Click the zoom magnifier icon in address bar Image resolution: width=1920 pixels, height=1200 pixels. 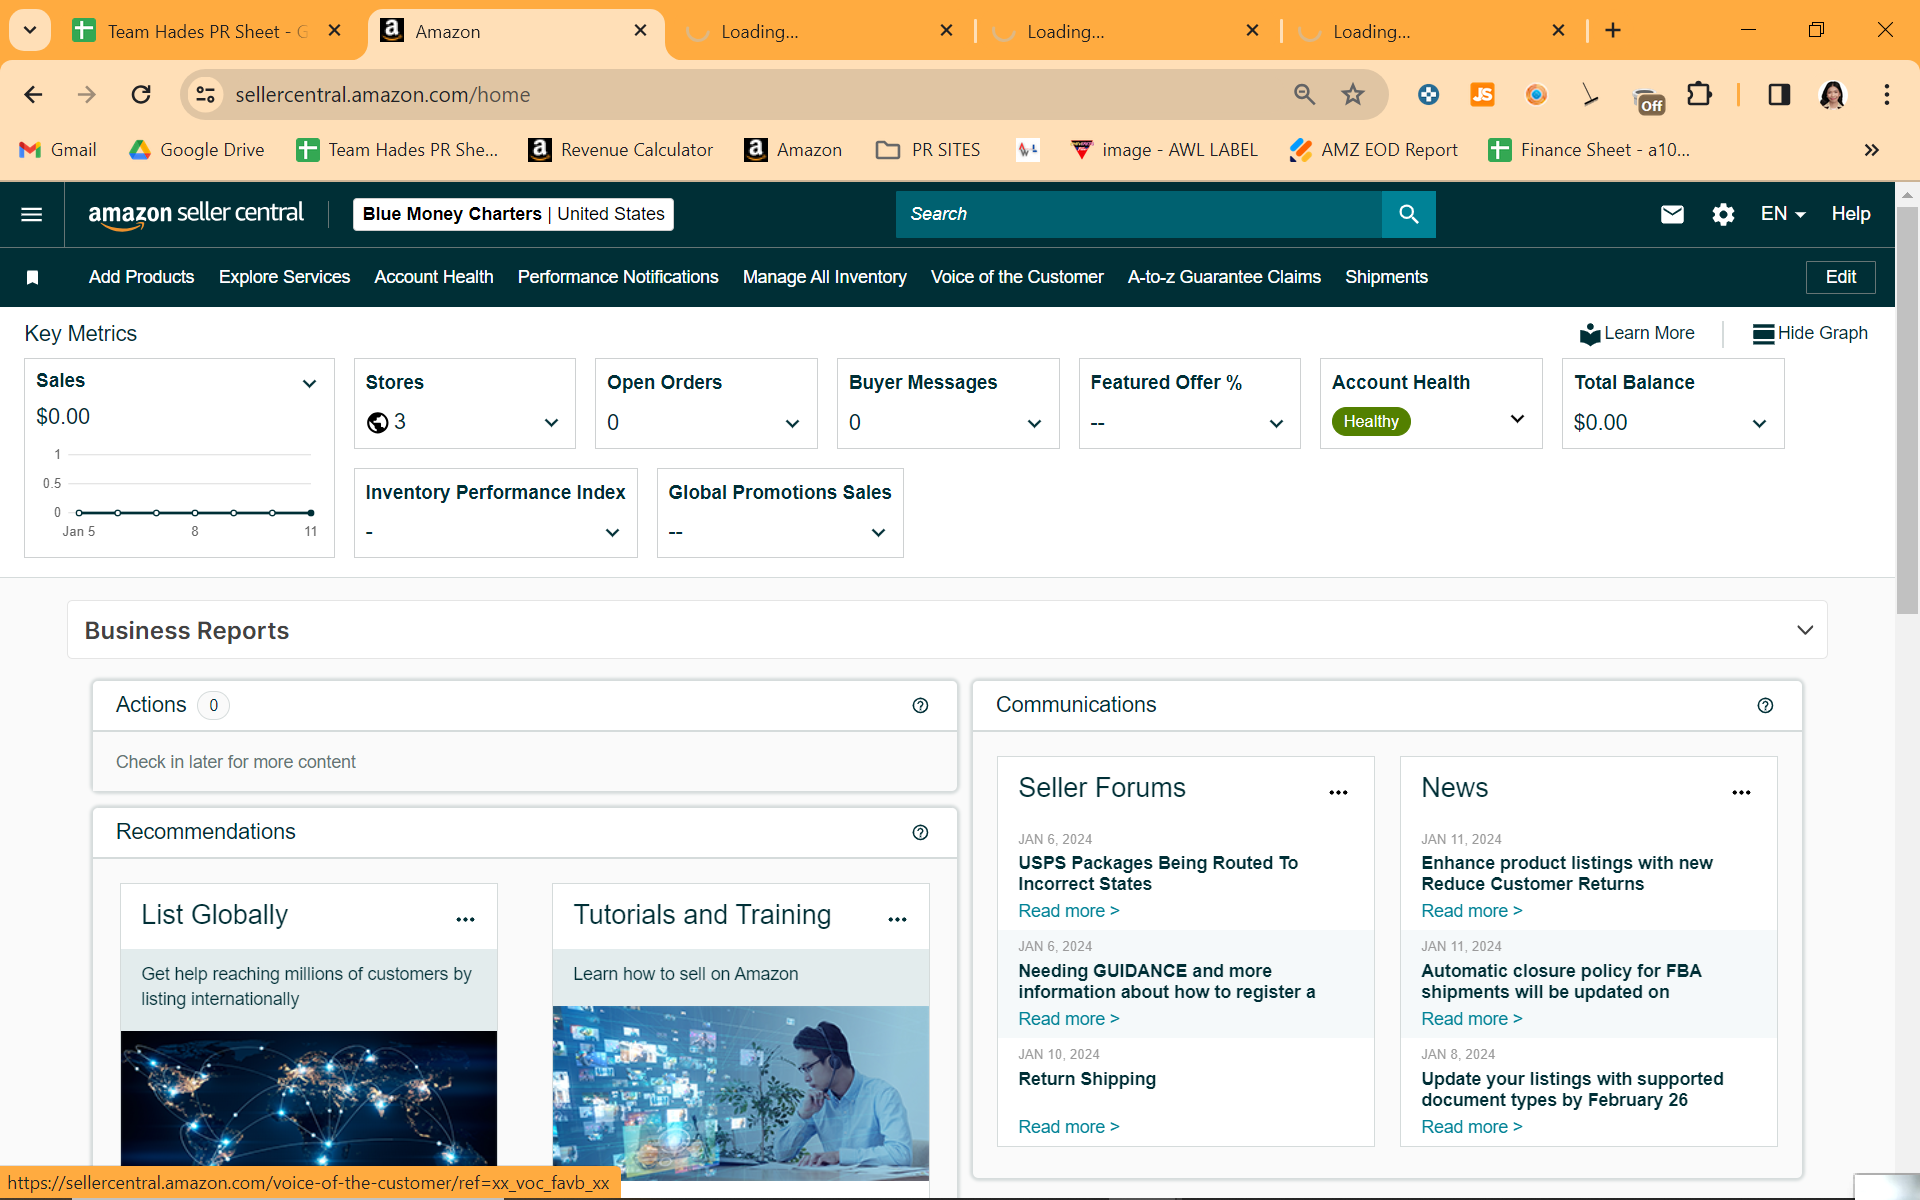(x=1304, y=95)
